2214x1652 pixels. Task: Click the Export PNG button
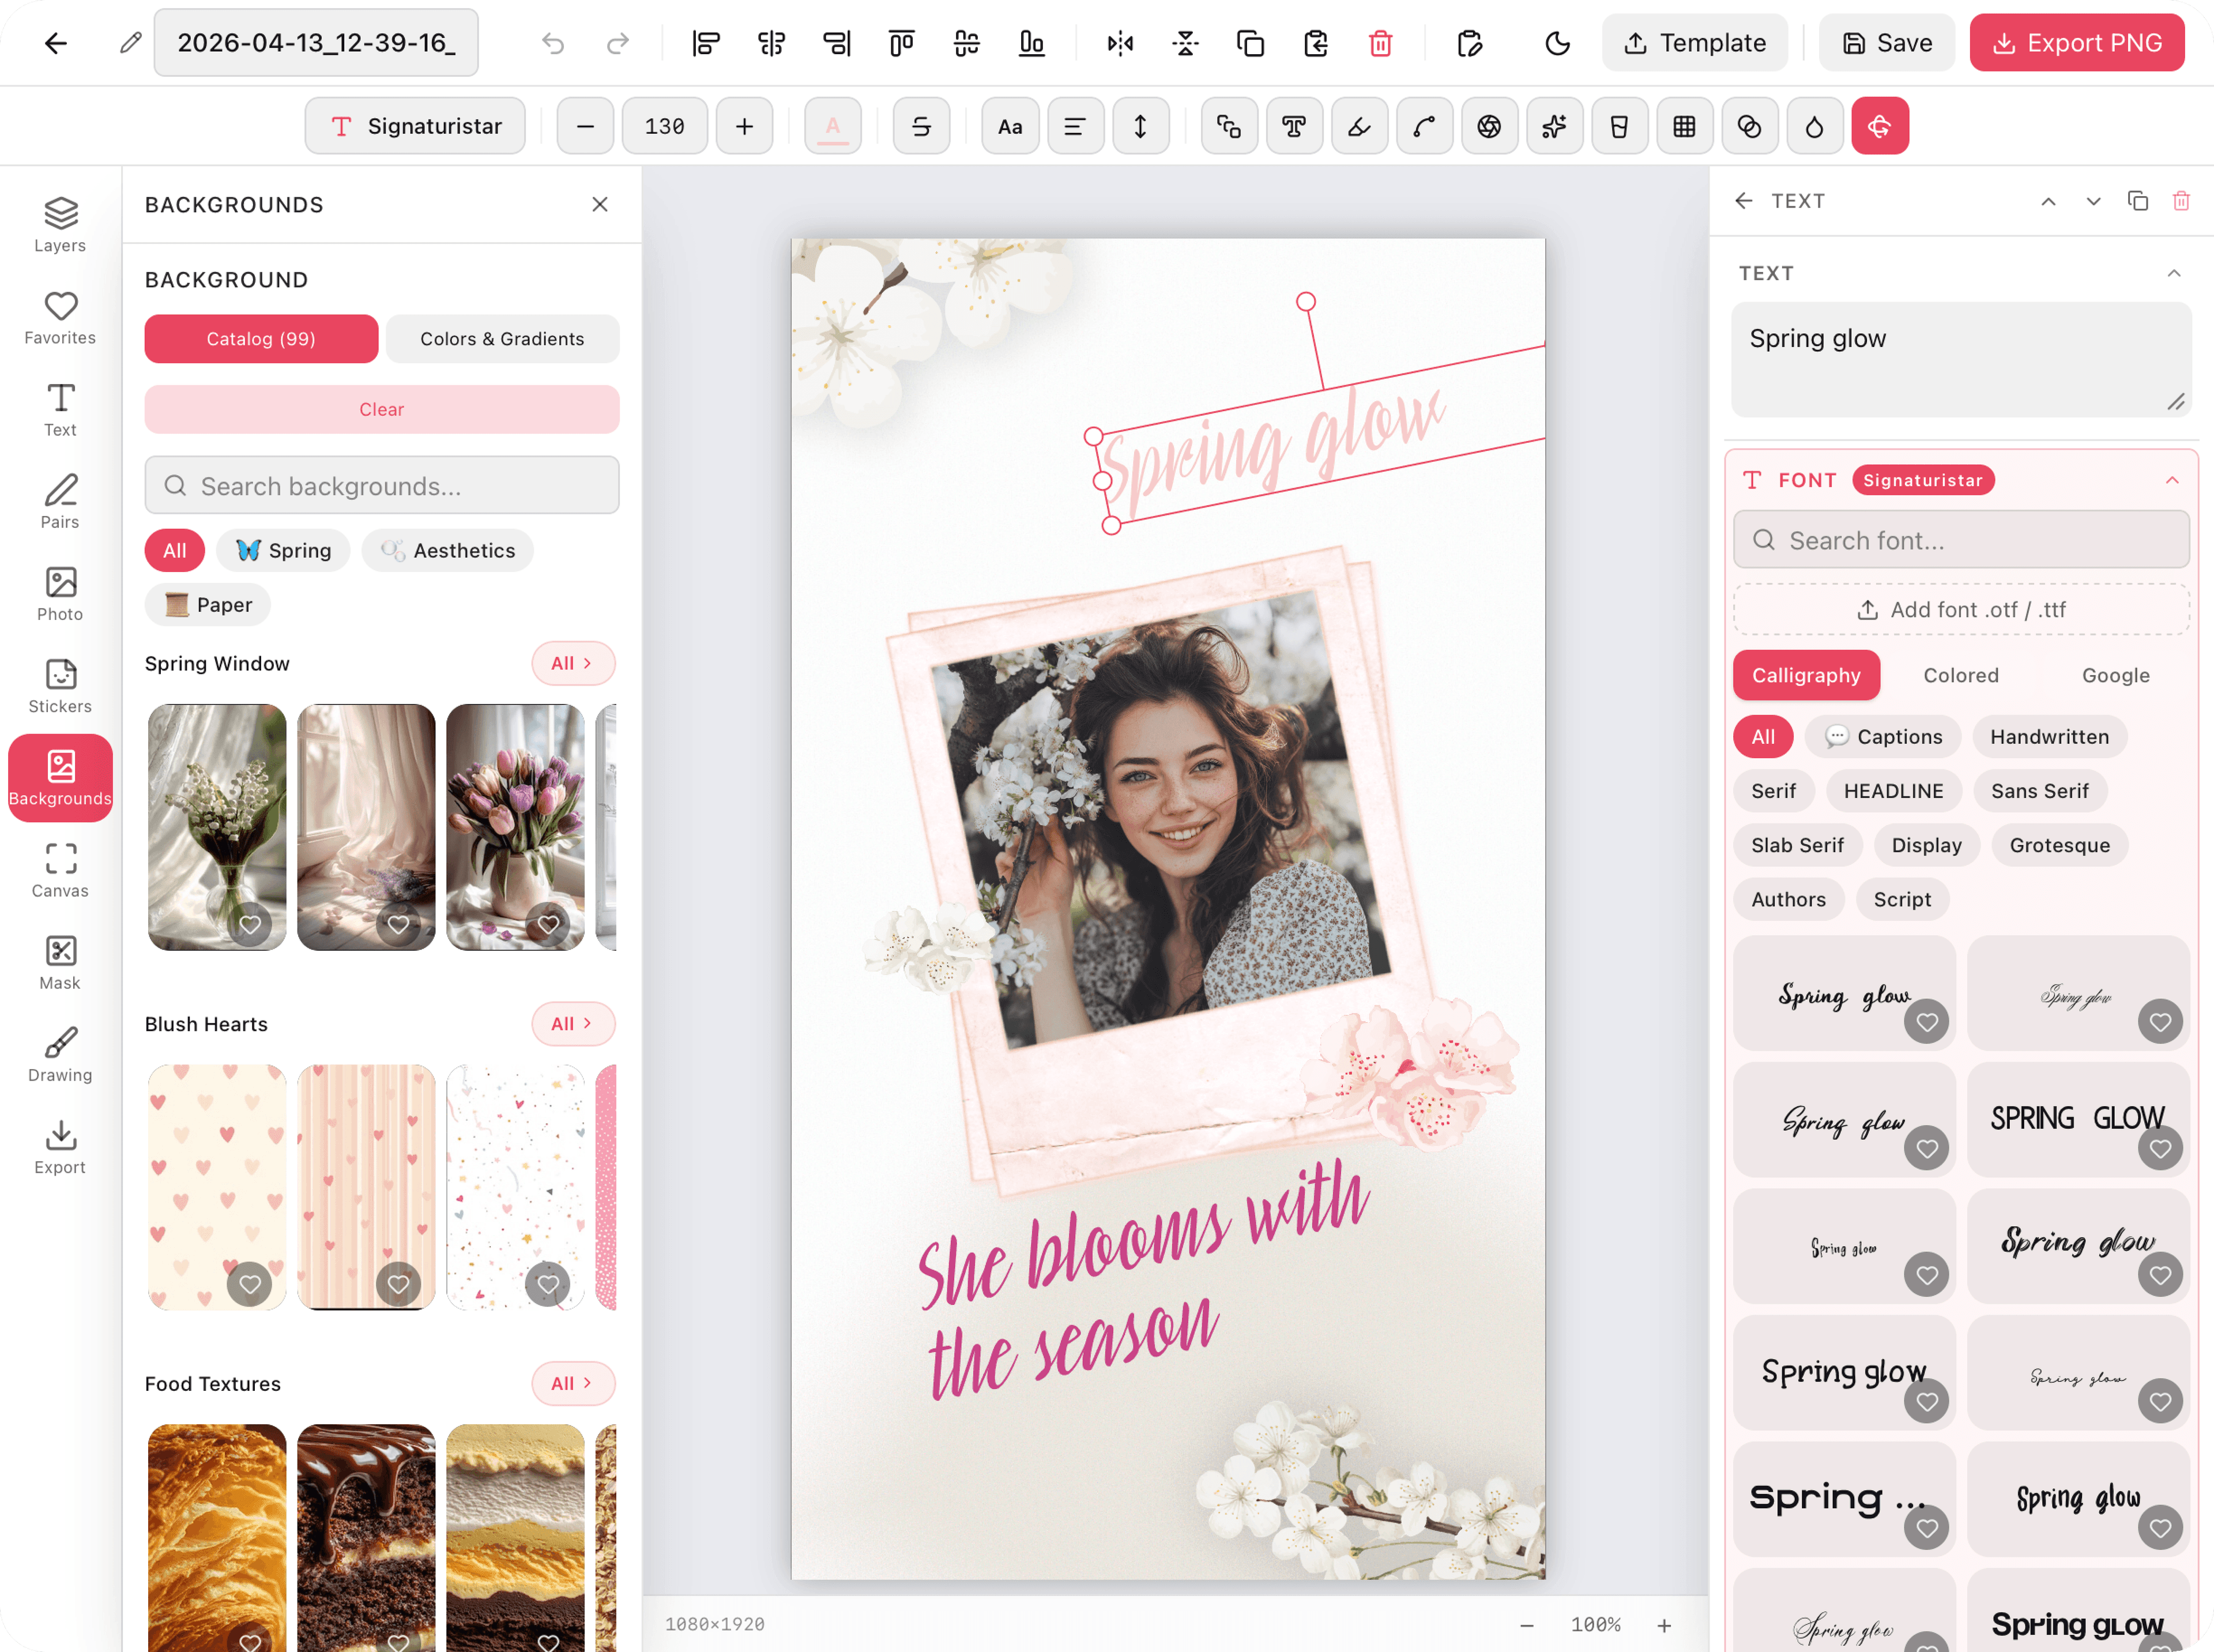pos(2077,43)
